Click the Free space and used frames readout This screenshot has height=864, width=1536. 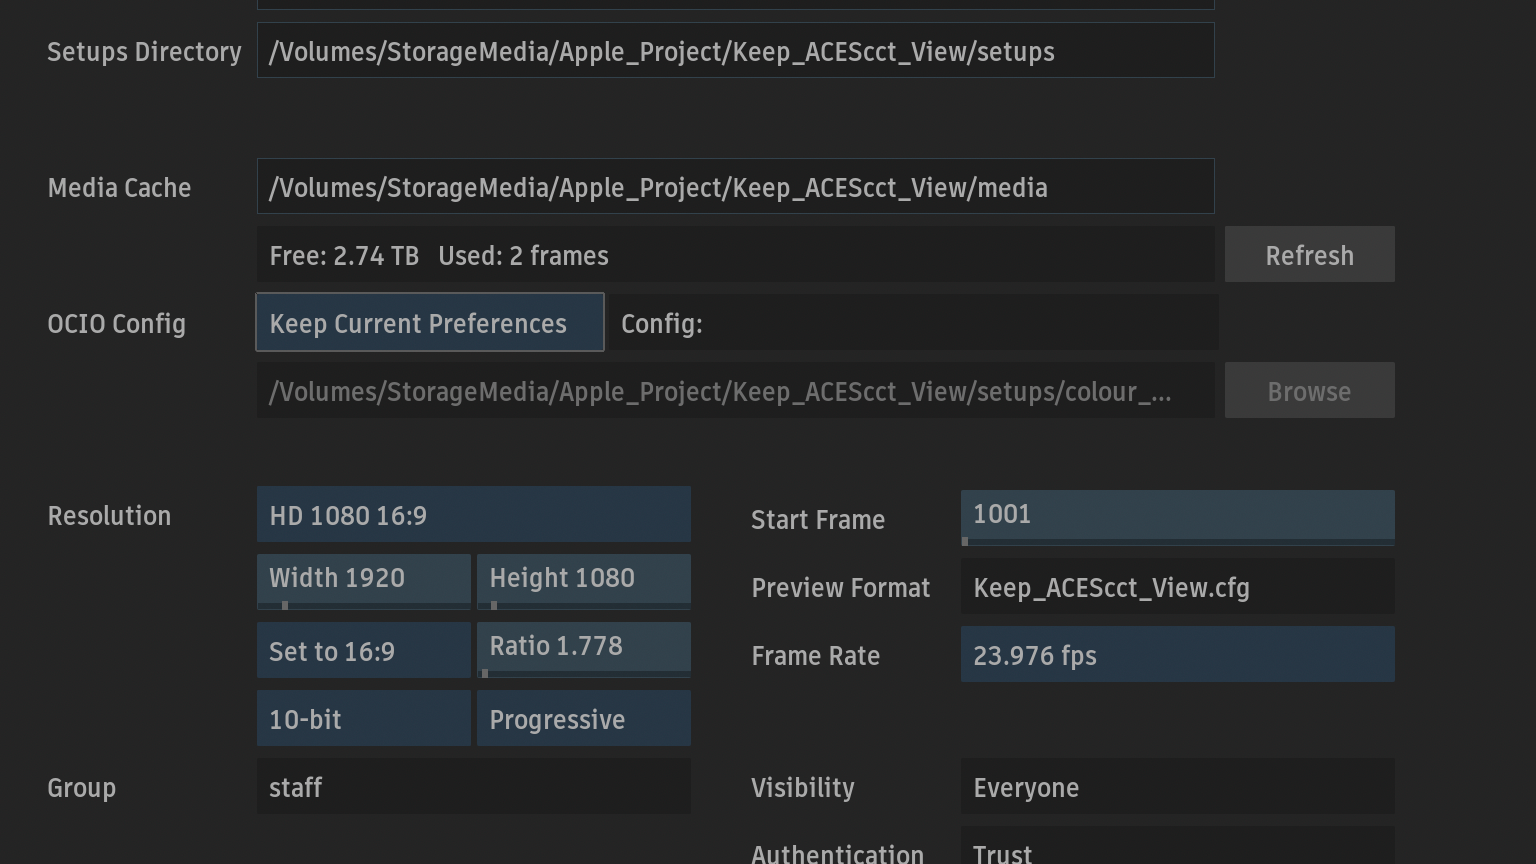click(x=735, y=255)
